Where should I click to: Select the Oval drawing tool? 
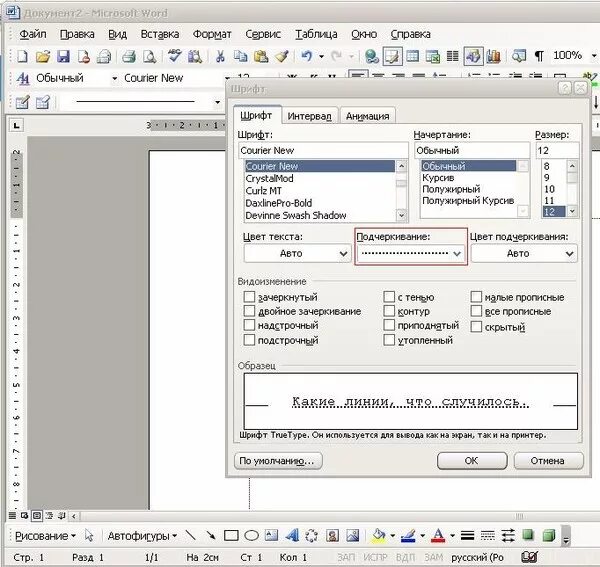pos(251,535)
